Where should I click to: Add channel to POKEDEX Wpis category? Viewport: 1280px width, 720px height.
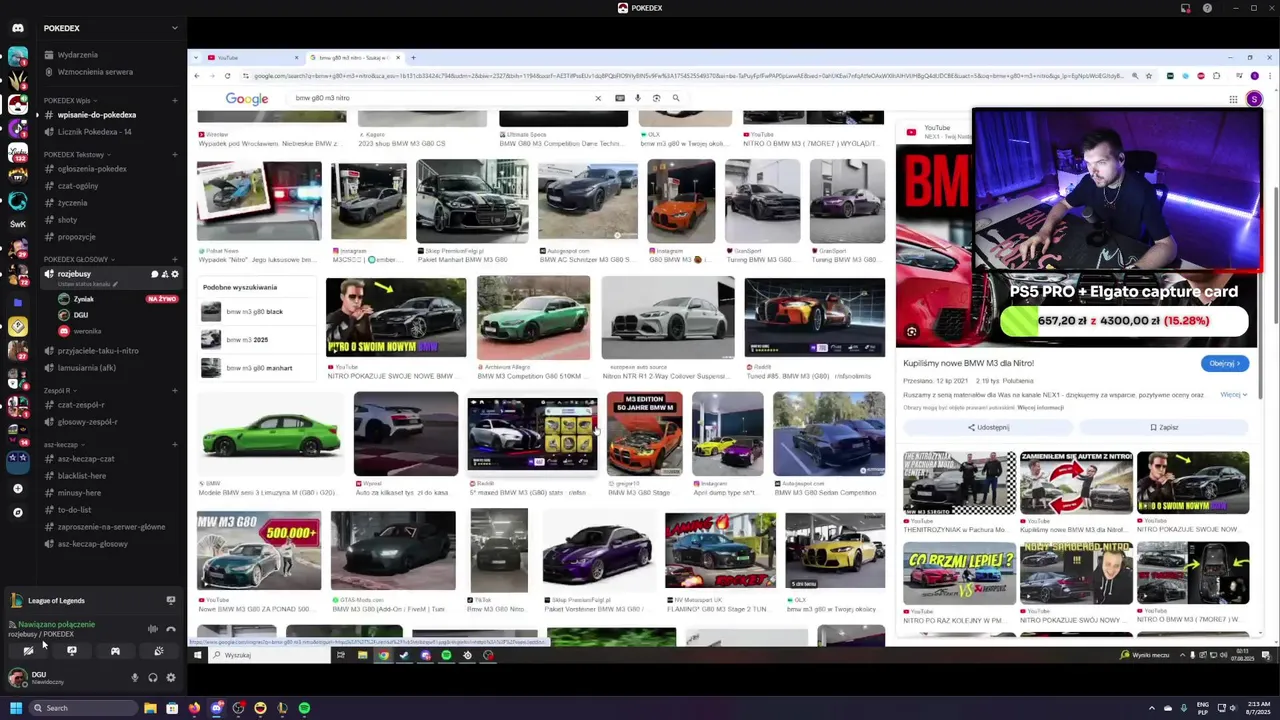(174, 100)
